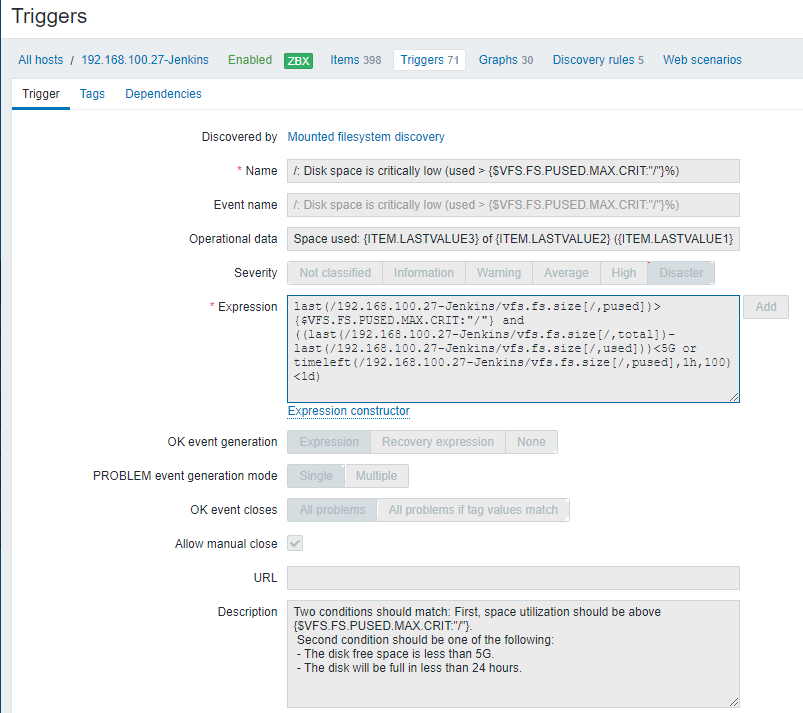The height and width of the screenshot is (713, 803).
Task: Set OK event generation to None
Action: [531, 442]
